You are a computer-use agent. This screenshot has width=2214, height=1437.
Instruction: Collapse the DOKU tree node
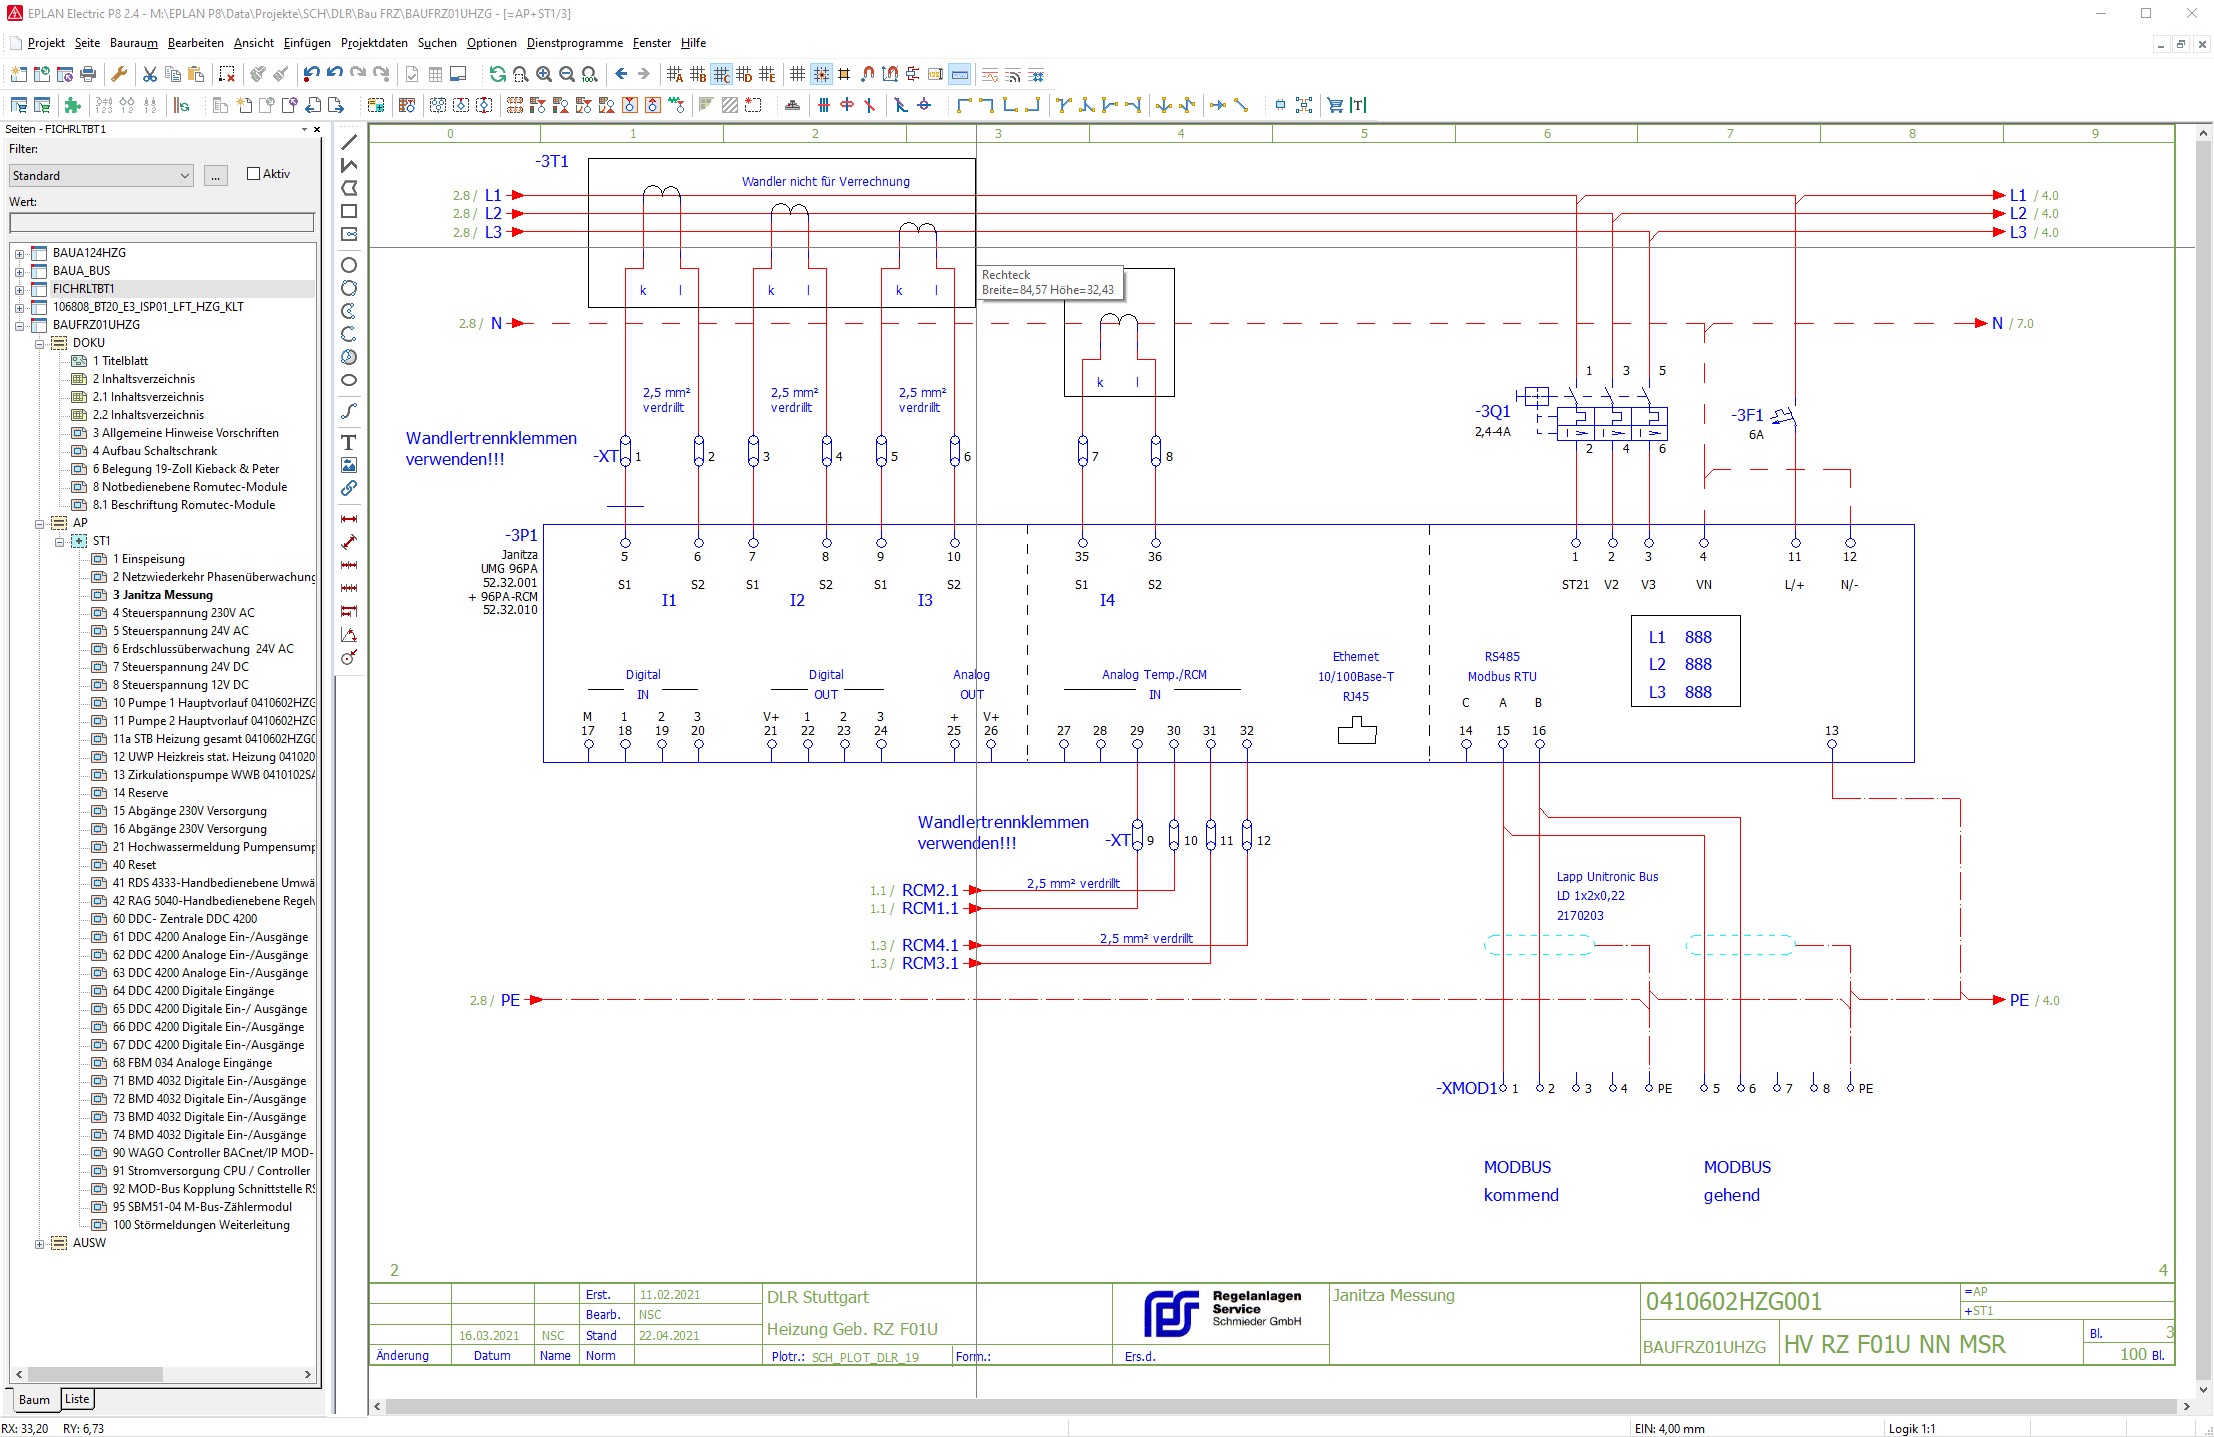(40, 343)
